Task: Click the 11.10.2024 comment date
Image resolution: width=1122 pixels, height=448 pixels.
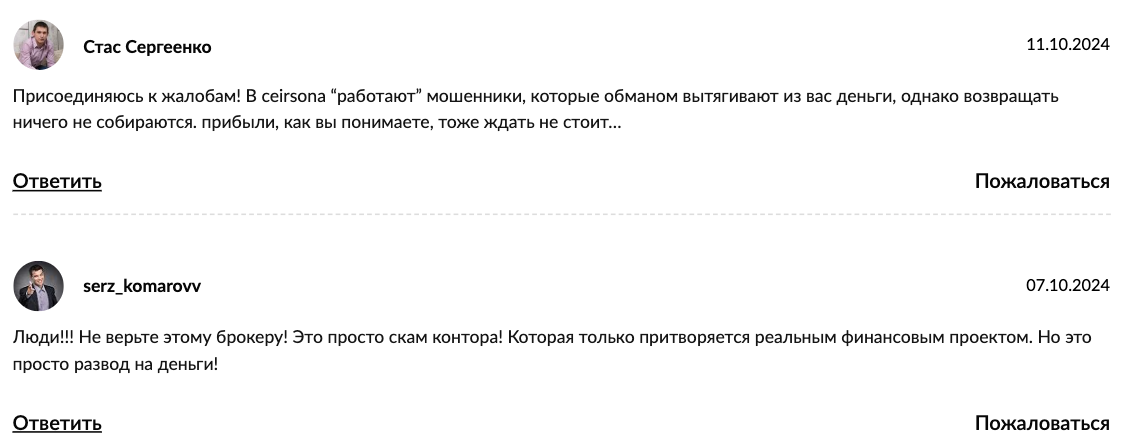Action: [x=1068, y=44]
